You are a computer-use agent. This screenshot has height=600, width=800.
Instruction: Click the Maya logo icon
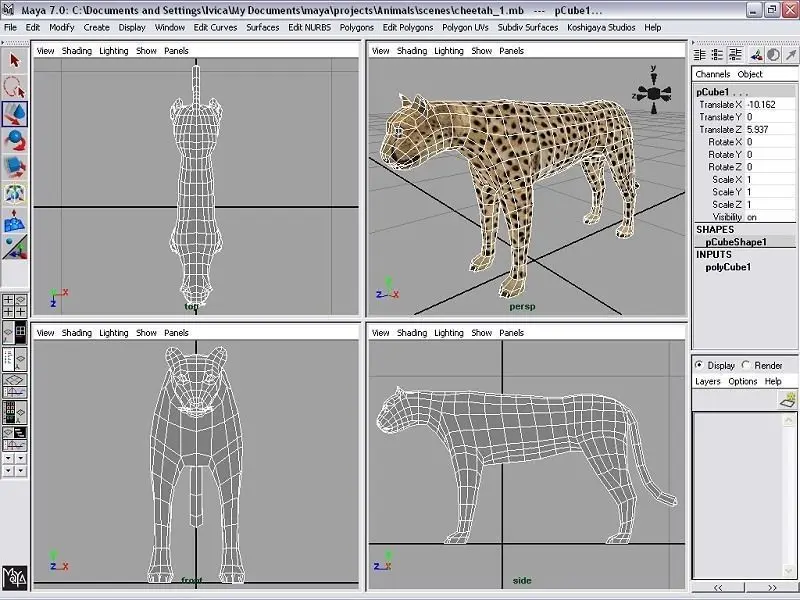point(14,577)
